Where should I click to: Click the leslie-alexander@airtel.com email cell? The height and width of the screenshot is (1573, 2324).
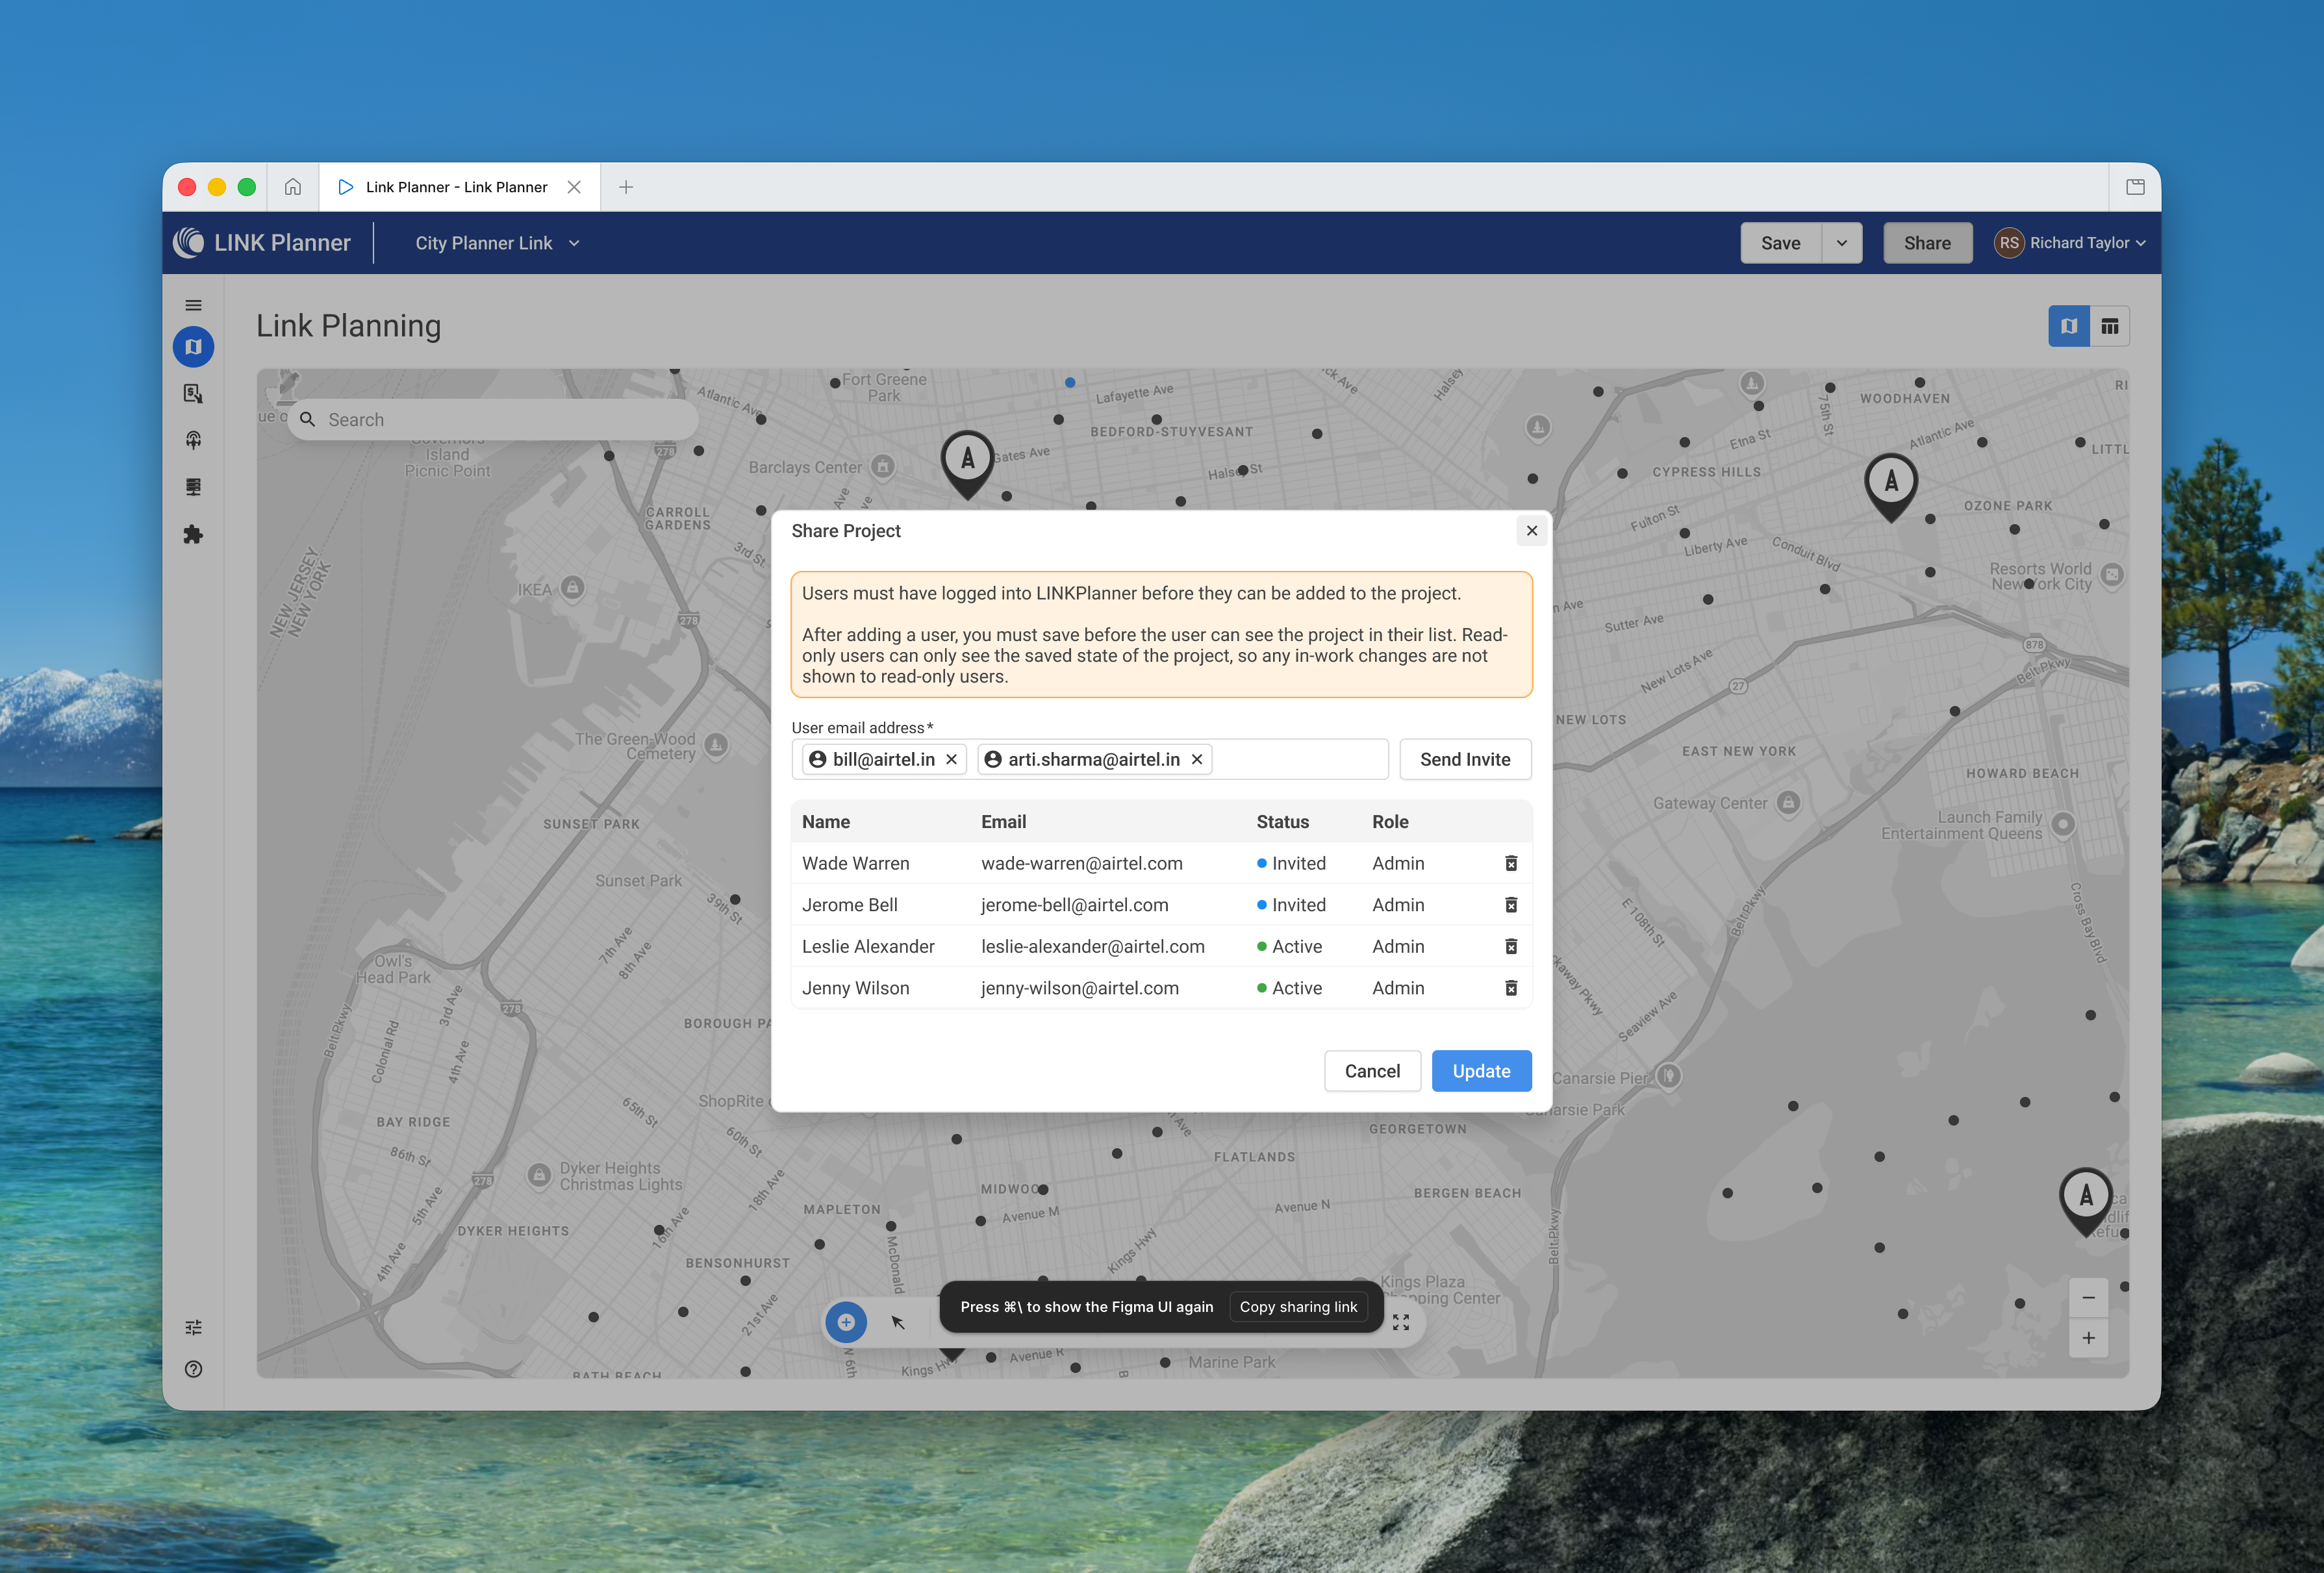[x=1092, y=946]
